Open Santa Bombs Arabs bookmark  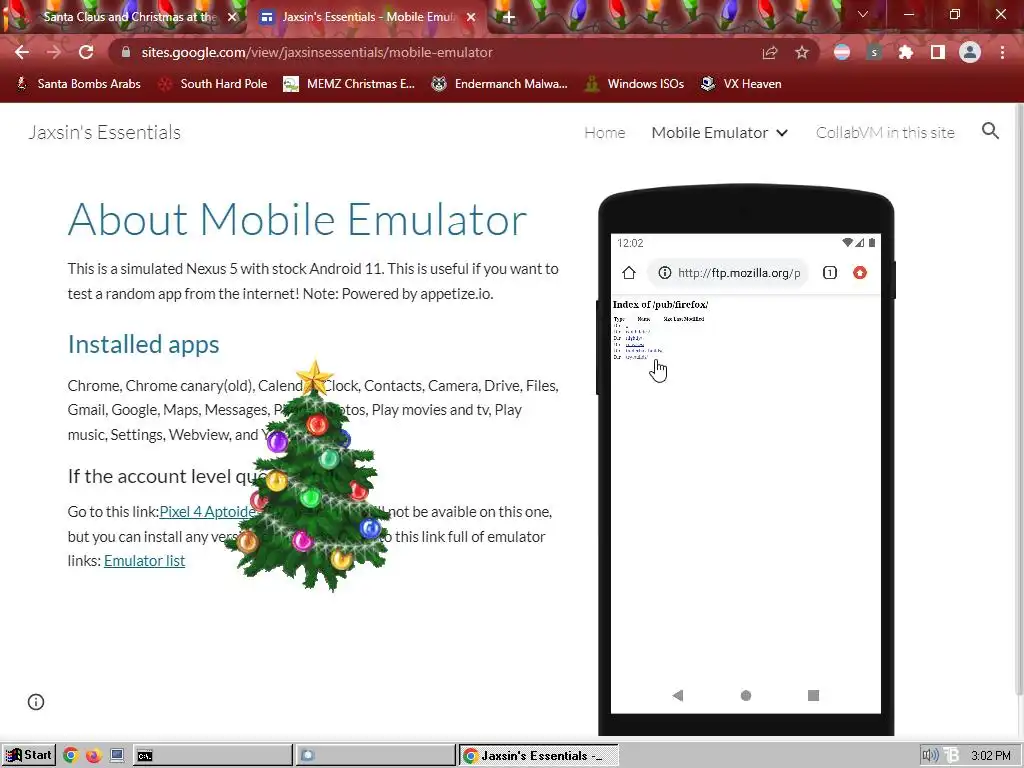78,84
